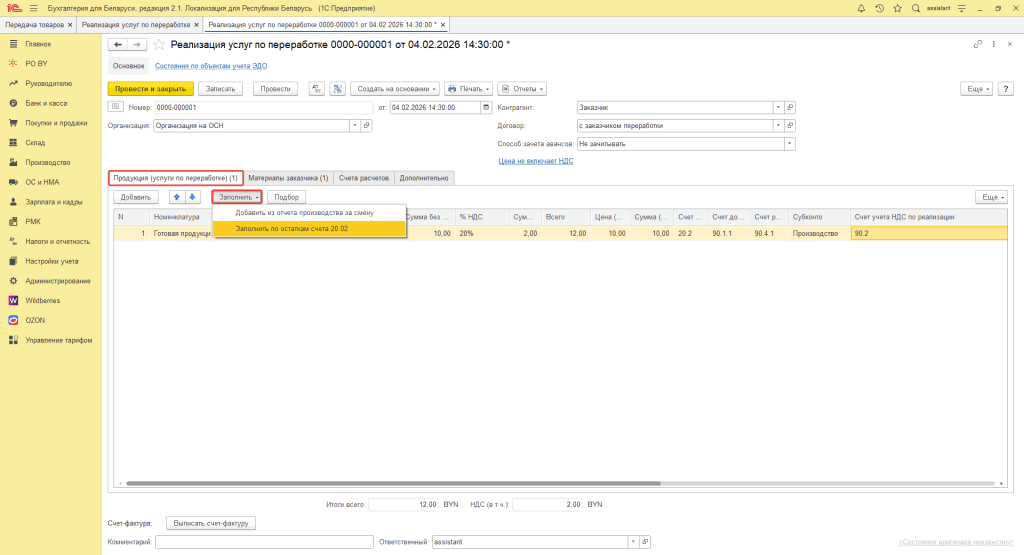Click the notifications bell icon
This screenshot has width=1024, height=555.
coord(861,8)
